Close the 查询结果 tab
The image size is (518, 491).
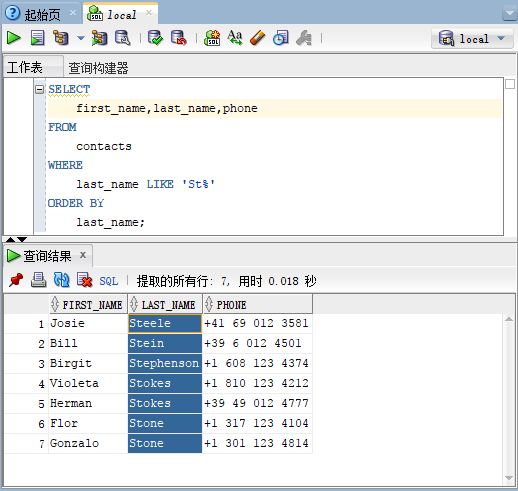point(83,255)
